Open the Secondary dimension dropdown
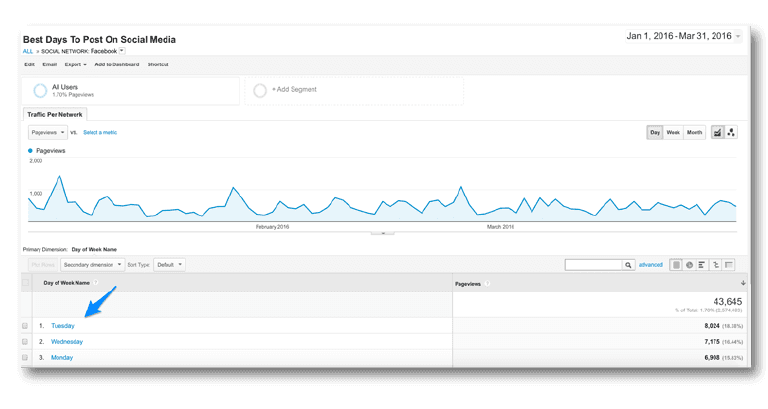This screenshot has width=768, height=409. (x=93, y=265)
